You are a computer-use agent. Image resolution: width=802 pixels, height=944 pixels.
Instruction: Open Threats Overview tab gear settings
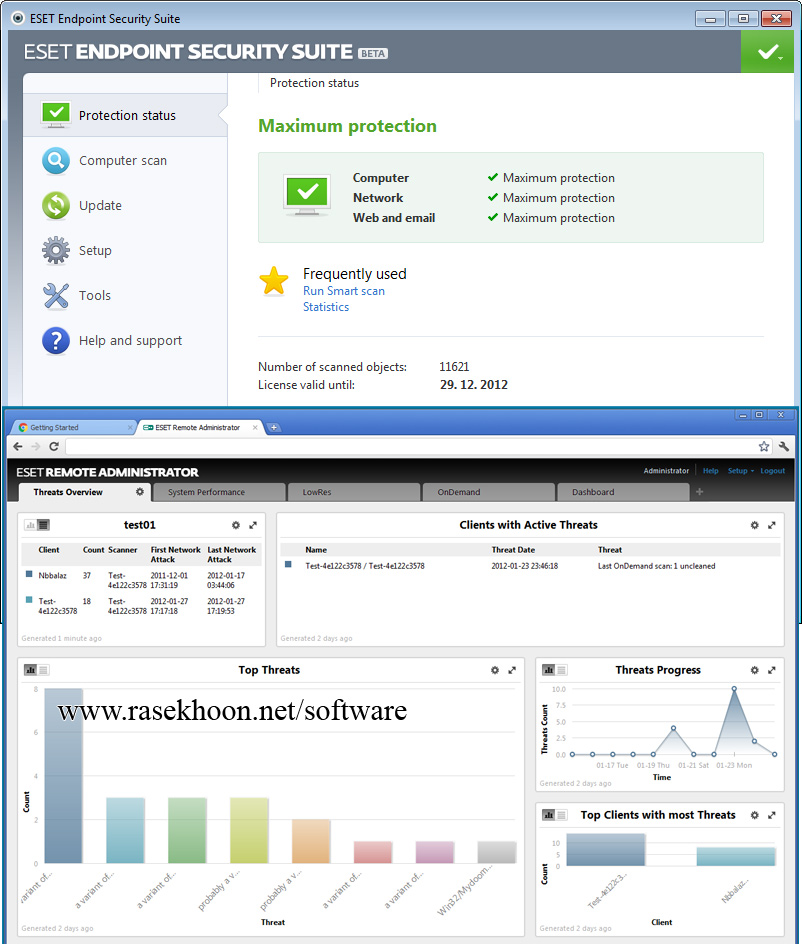(x=140, y=491)
